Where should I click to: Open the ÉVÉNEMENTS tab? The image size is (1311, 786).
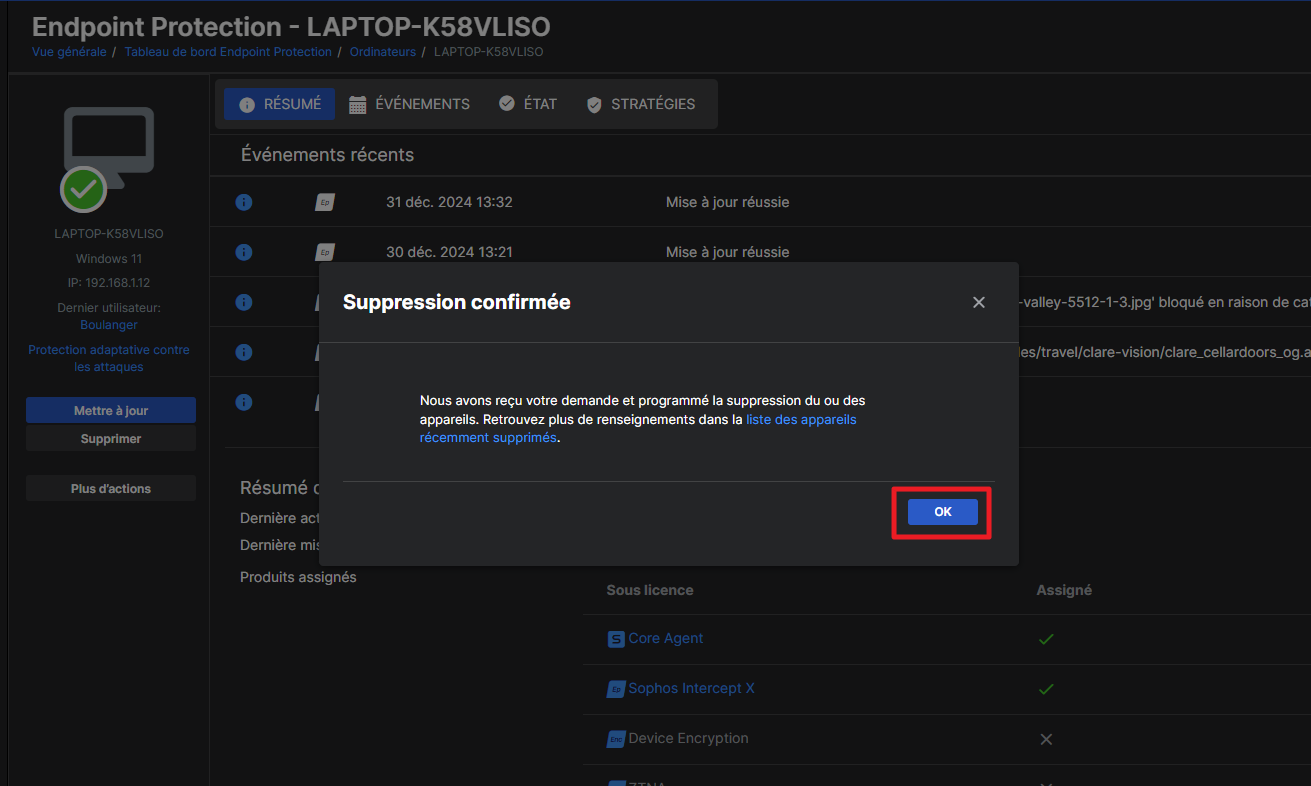pyautogui.click(x=409, y=104)
